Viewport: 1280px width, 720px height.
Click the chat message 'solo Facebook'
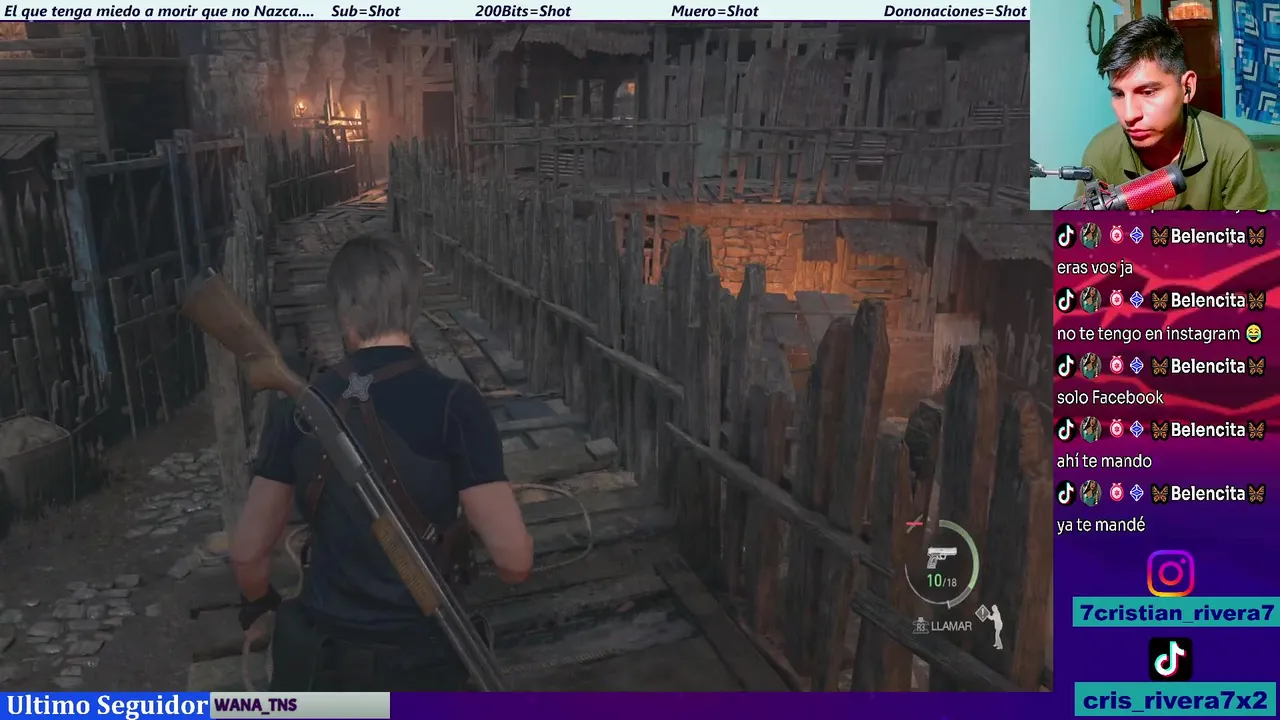coord(1110,398)
